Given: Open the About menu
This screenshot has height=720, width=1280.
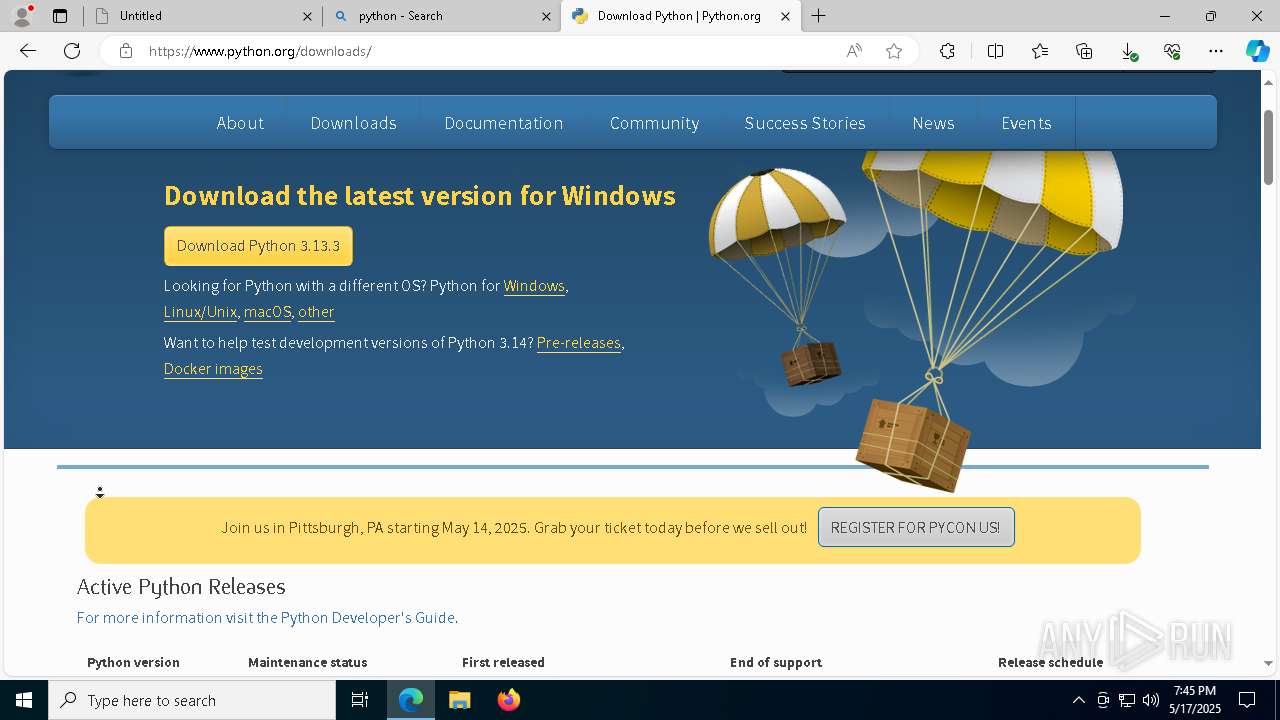Looking at the screenshot, I should coord(240,123).
